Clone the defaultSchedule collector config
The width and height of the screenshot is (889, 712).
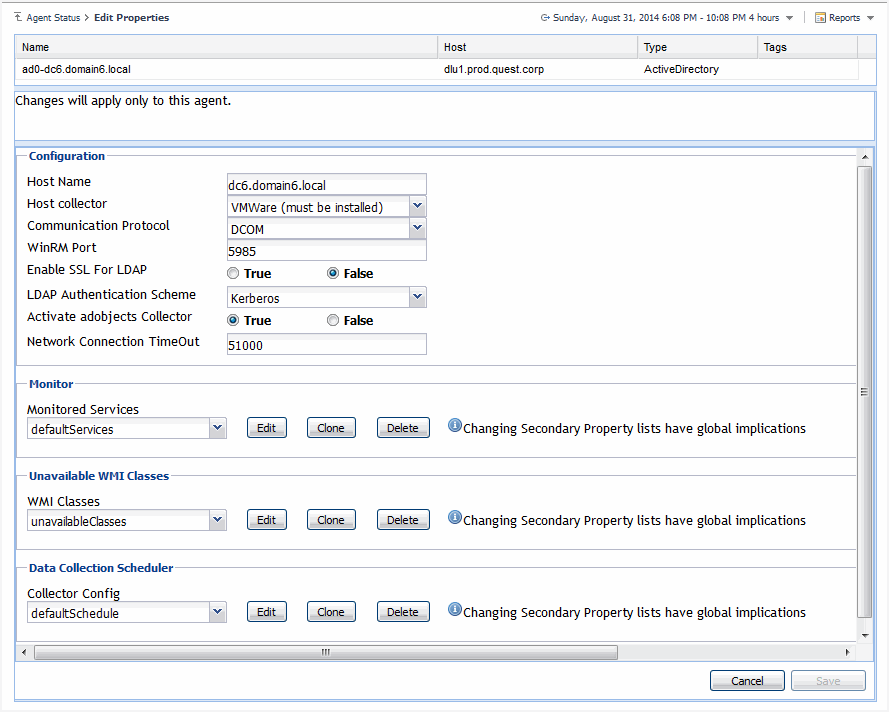pyautogui.click(x=331, y=612)
